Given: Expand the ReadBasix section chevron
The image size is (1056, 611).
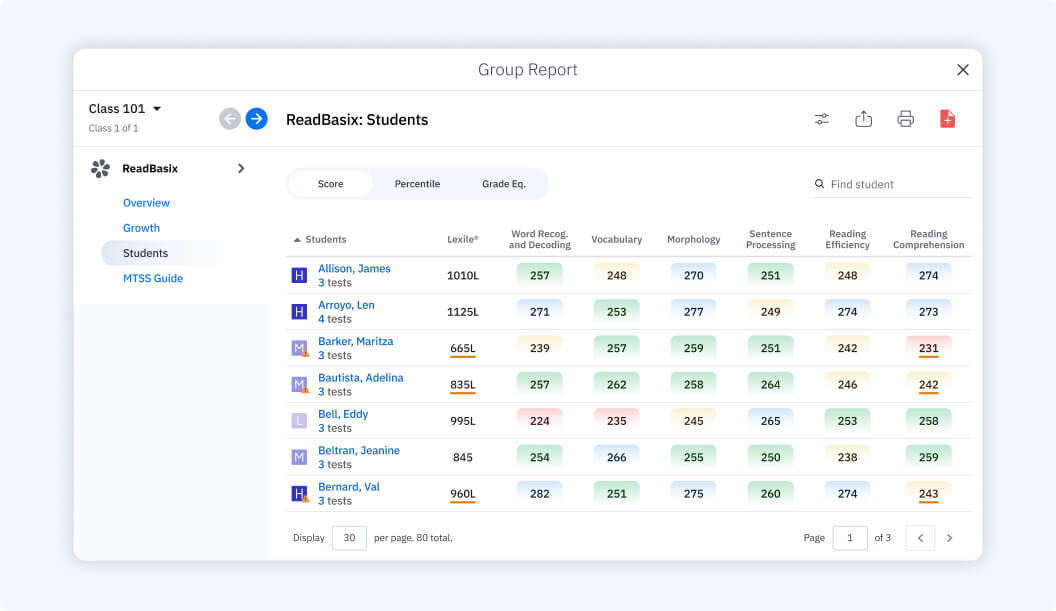Looking at the screenshot, I should (240, 168).
